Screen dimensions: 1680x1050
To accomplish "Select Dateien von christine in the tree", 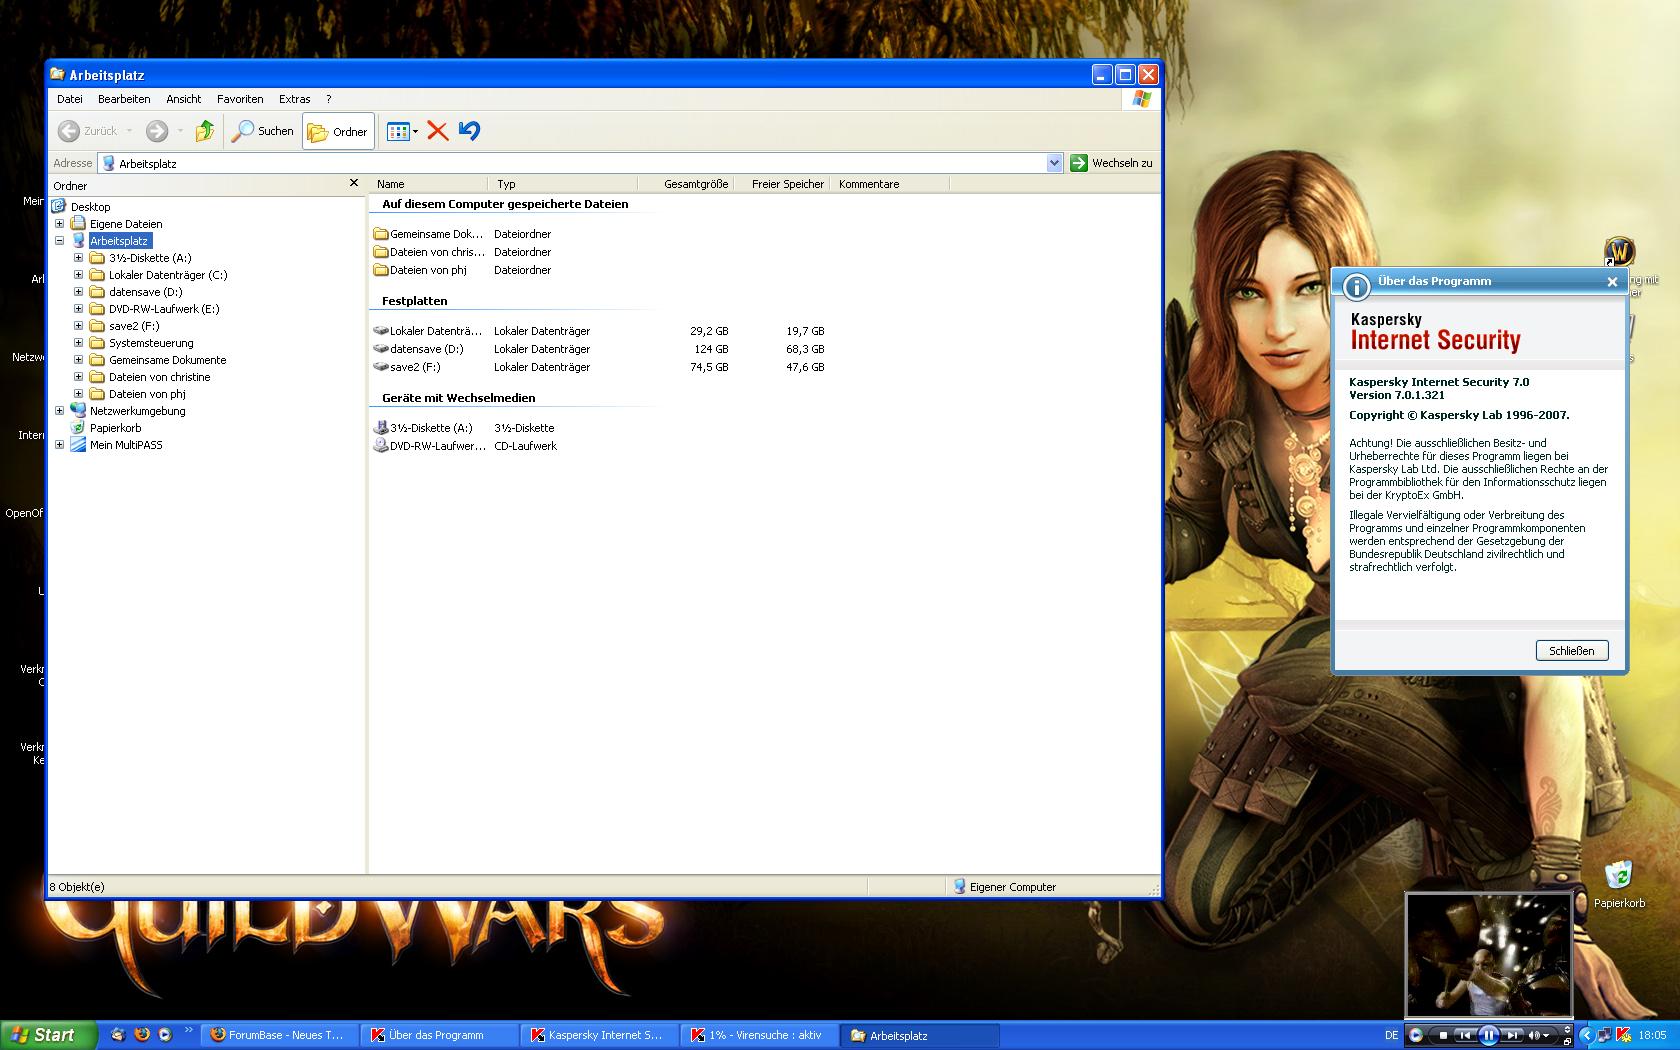I will (159, 377).
